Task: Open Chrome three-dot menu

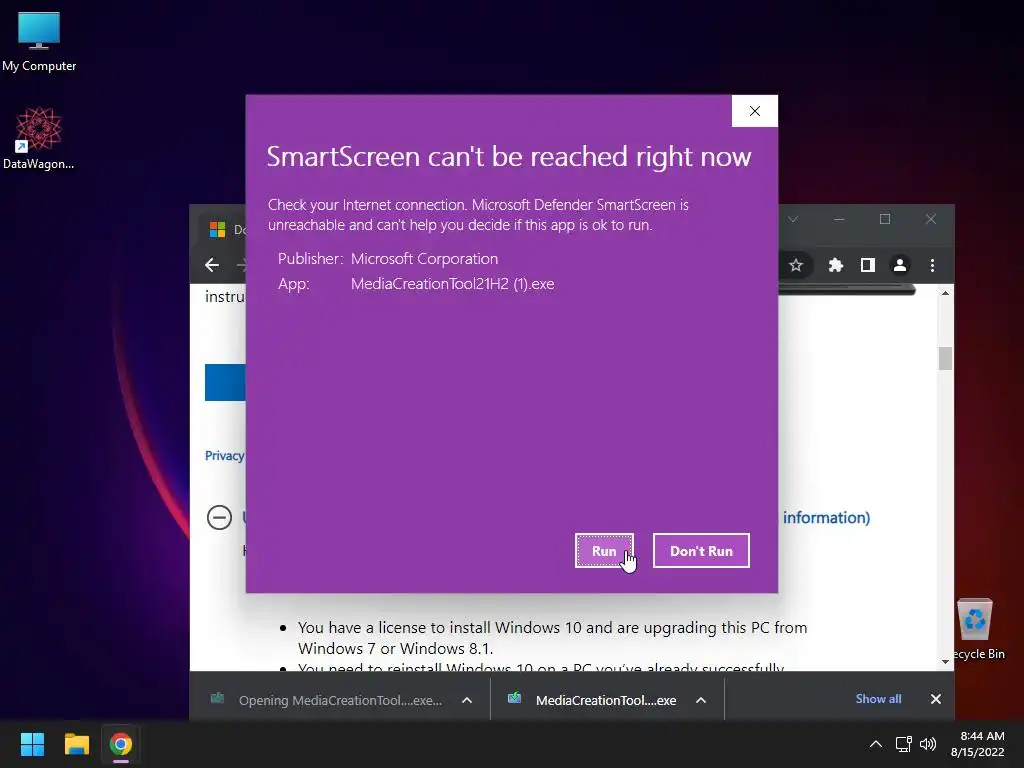Action: 932,265
